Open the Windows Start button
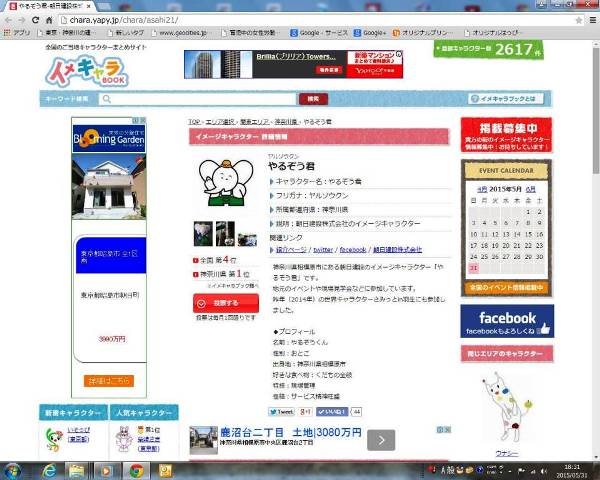The height and width of the screenshot is (480, 600). [x=11, y=471]
